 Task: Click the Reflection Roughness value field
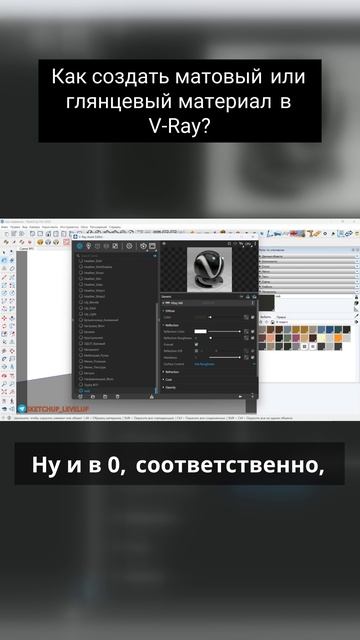(201, 338)
